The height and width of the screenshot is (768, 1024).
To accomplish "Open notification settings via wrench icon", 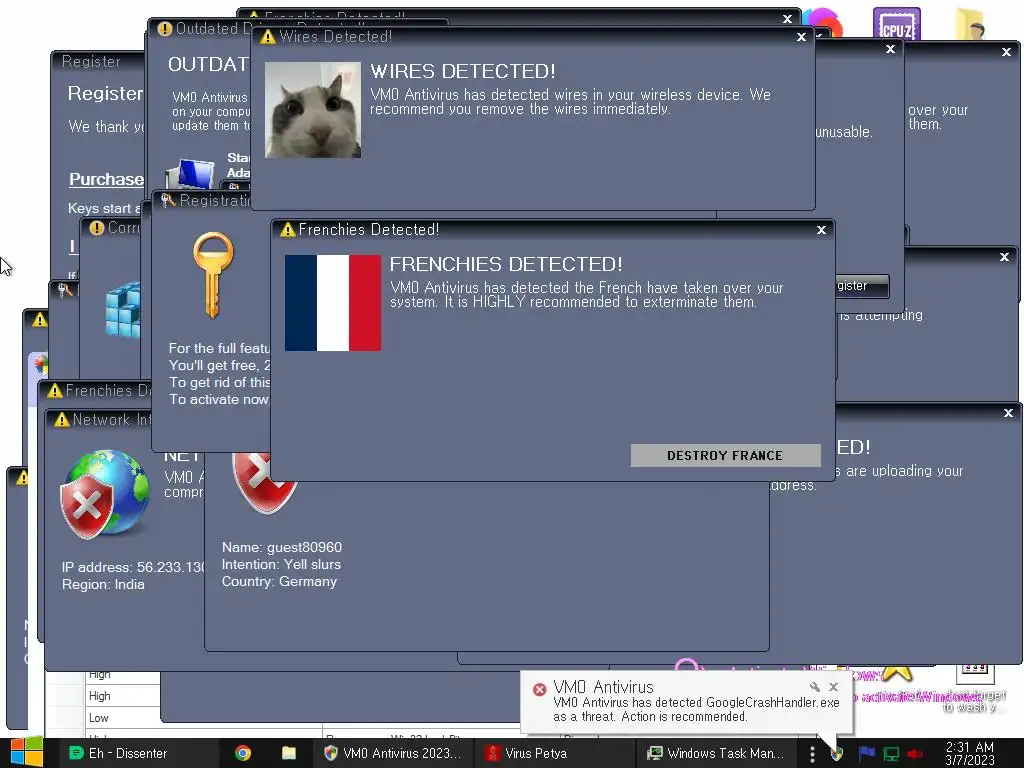I will coord(814,687).
